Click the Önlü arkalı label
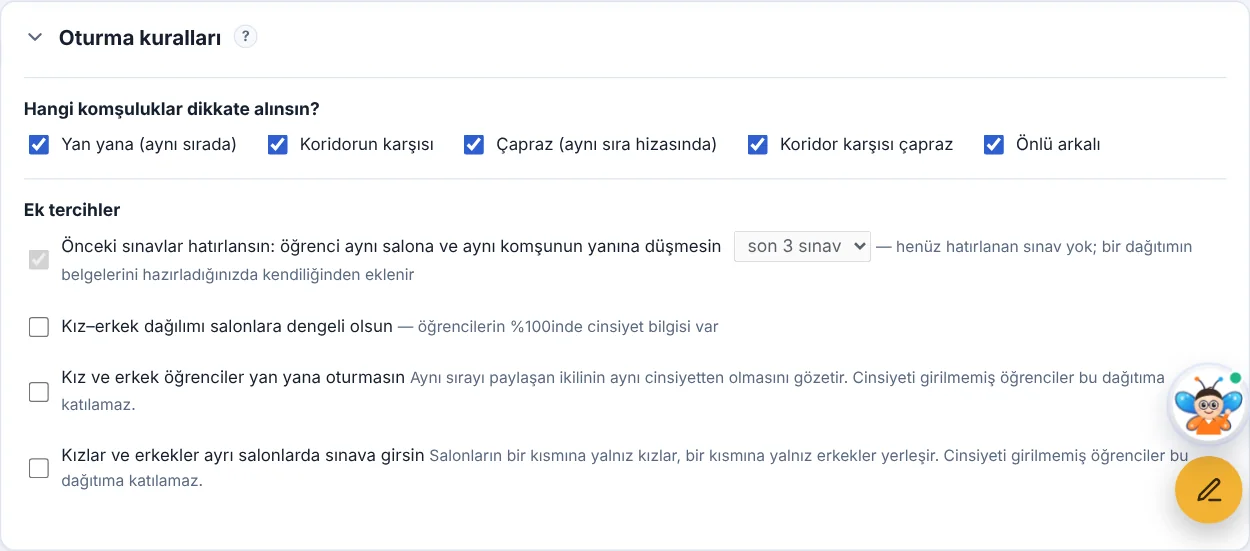 pyautogui.click(x=1058, y=145)
